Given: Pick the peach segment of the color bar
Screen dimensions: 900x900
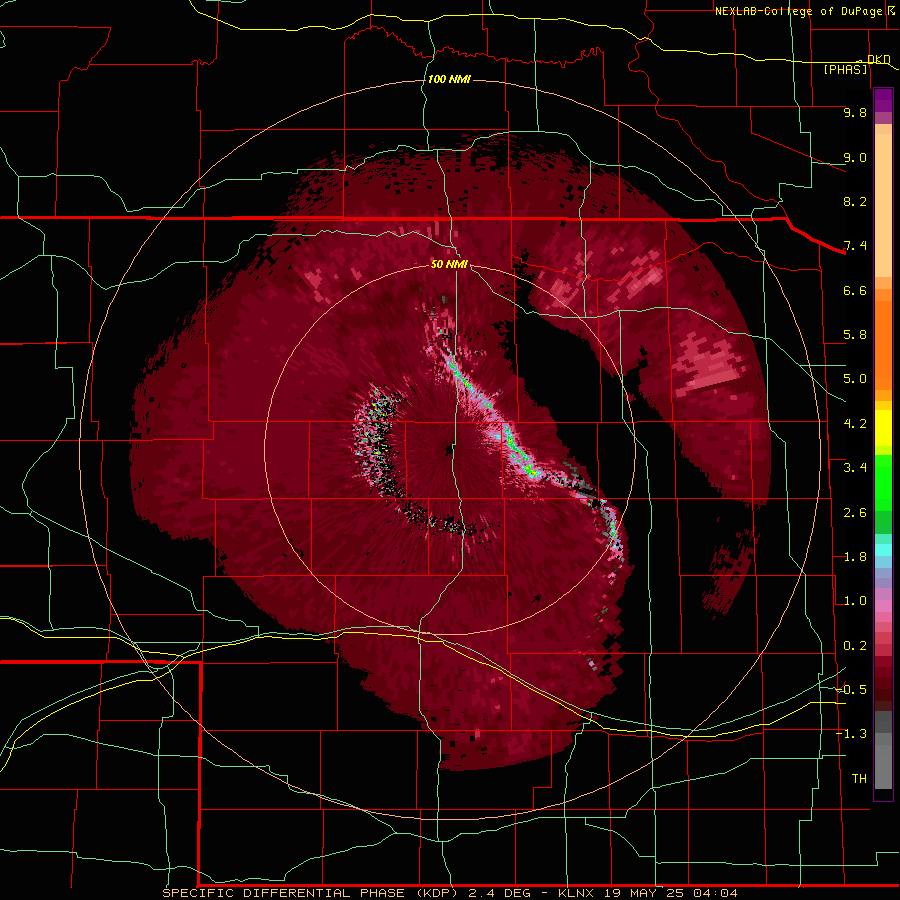Looking at the screenshot, I should tap(883, 207).
